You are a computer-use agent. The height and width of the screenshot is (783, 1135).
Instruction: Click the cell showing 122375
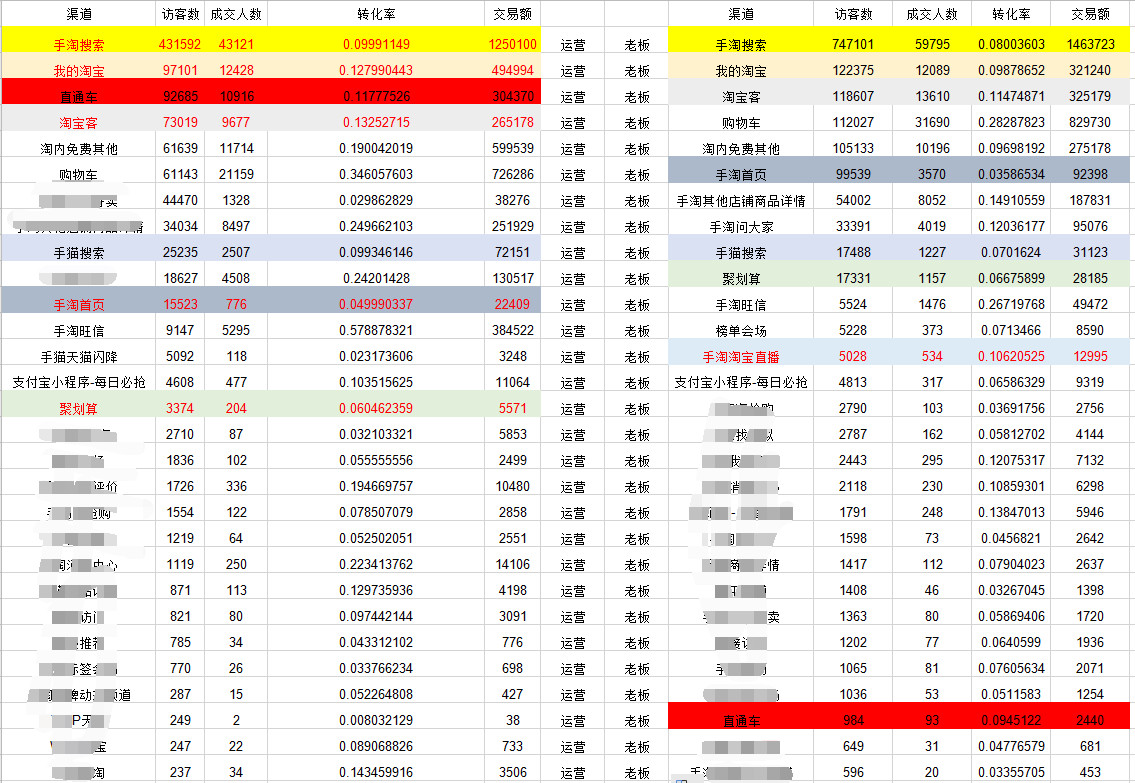(853, 70)
